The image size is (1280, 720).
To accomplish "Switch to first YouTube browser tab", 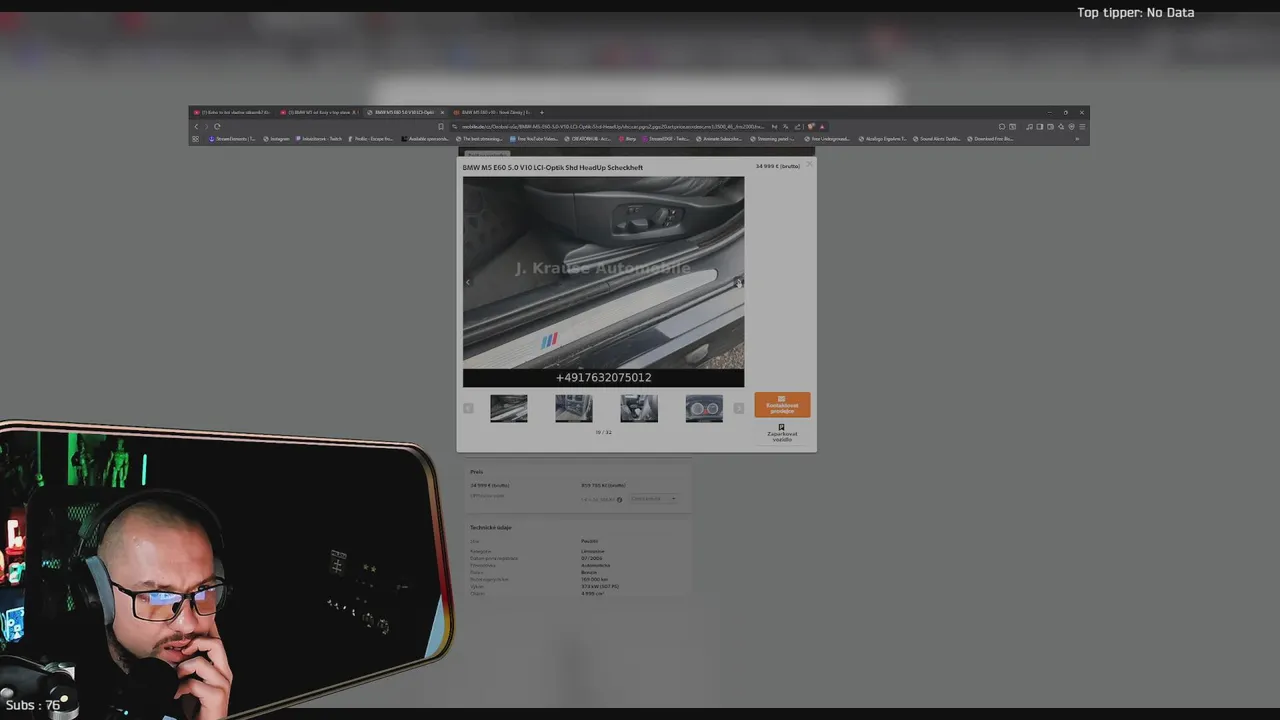I will [231, 112].
